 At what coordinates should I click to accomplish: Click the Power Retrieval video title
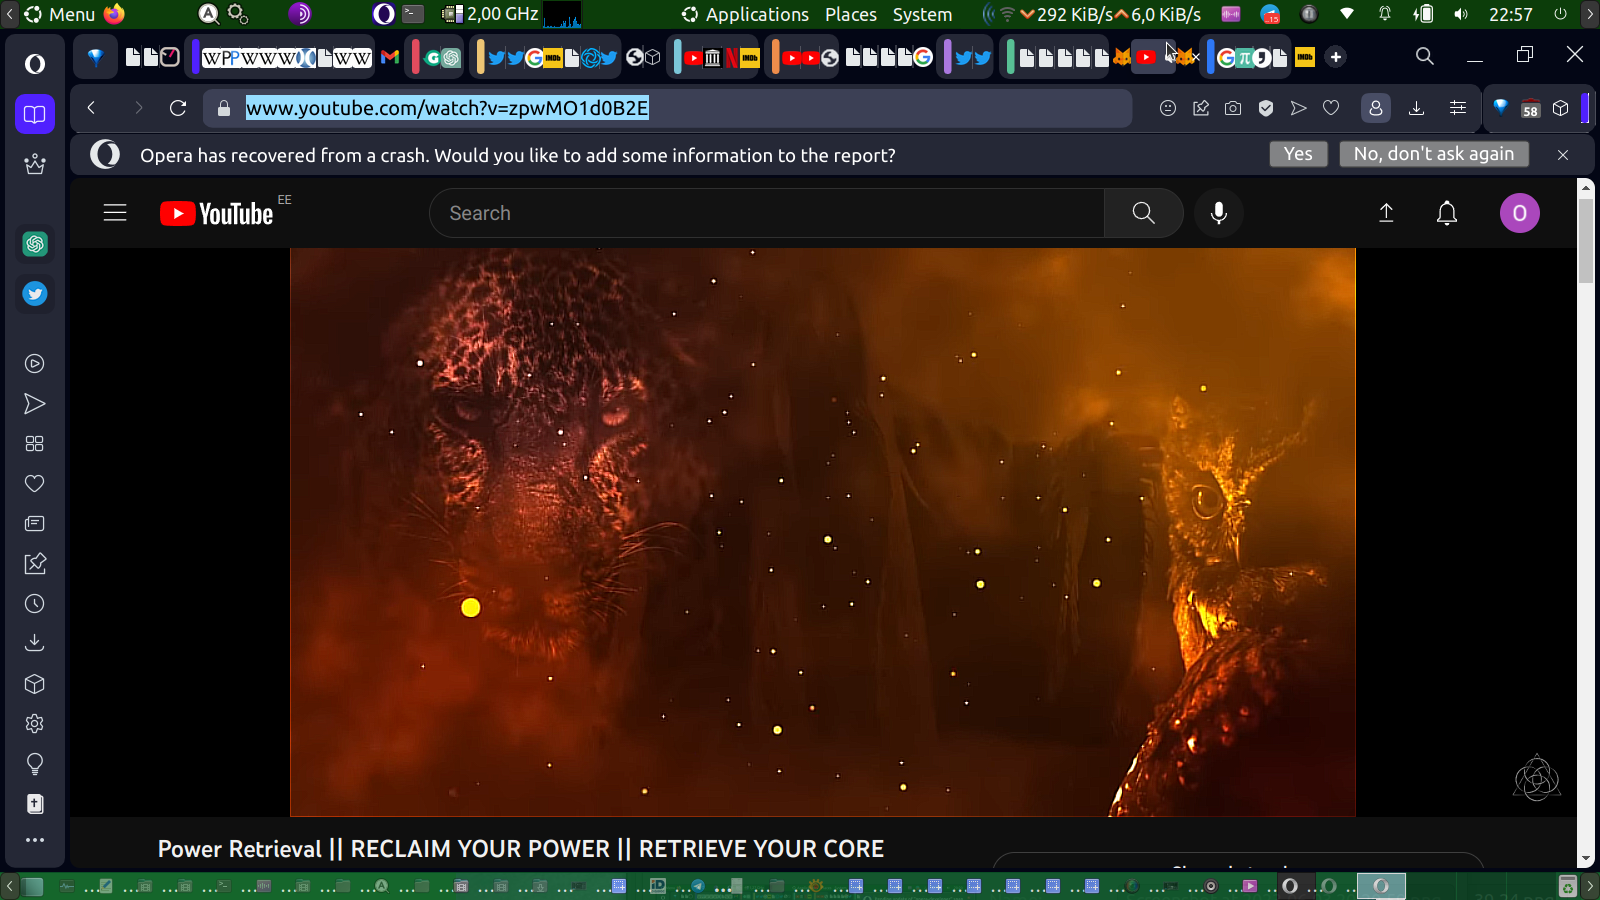[x=521, y=849]
